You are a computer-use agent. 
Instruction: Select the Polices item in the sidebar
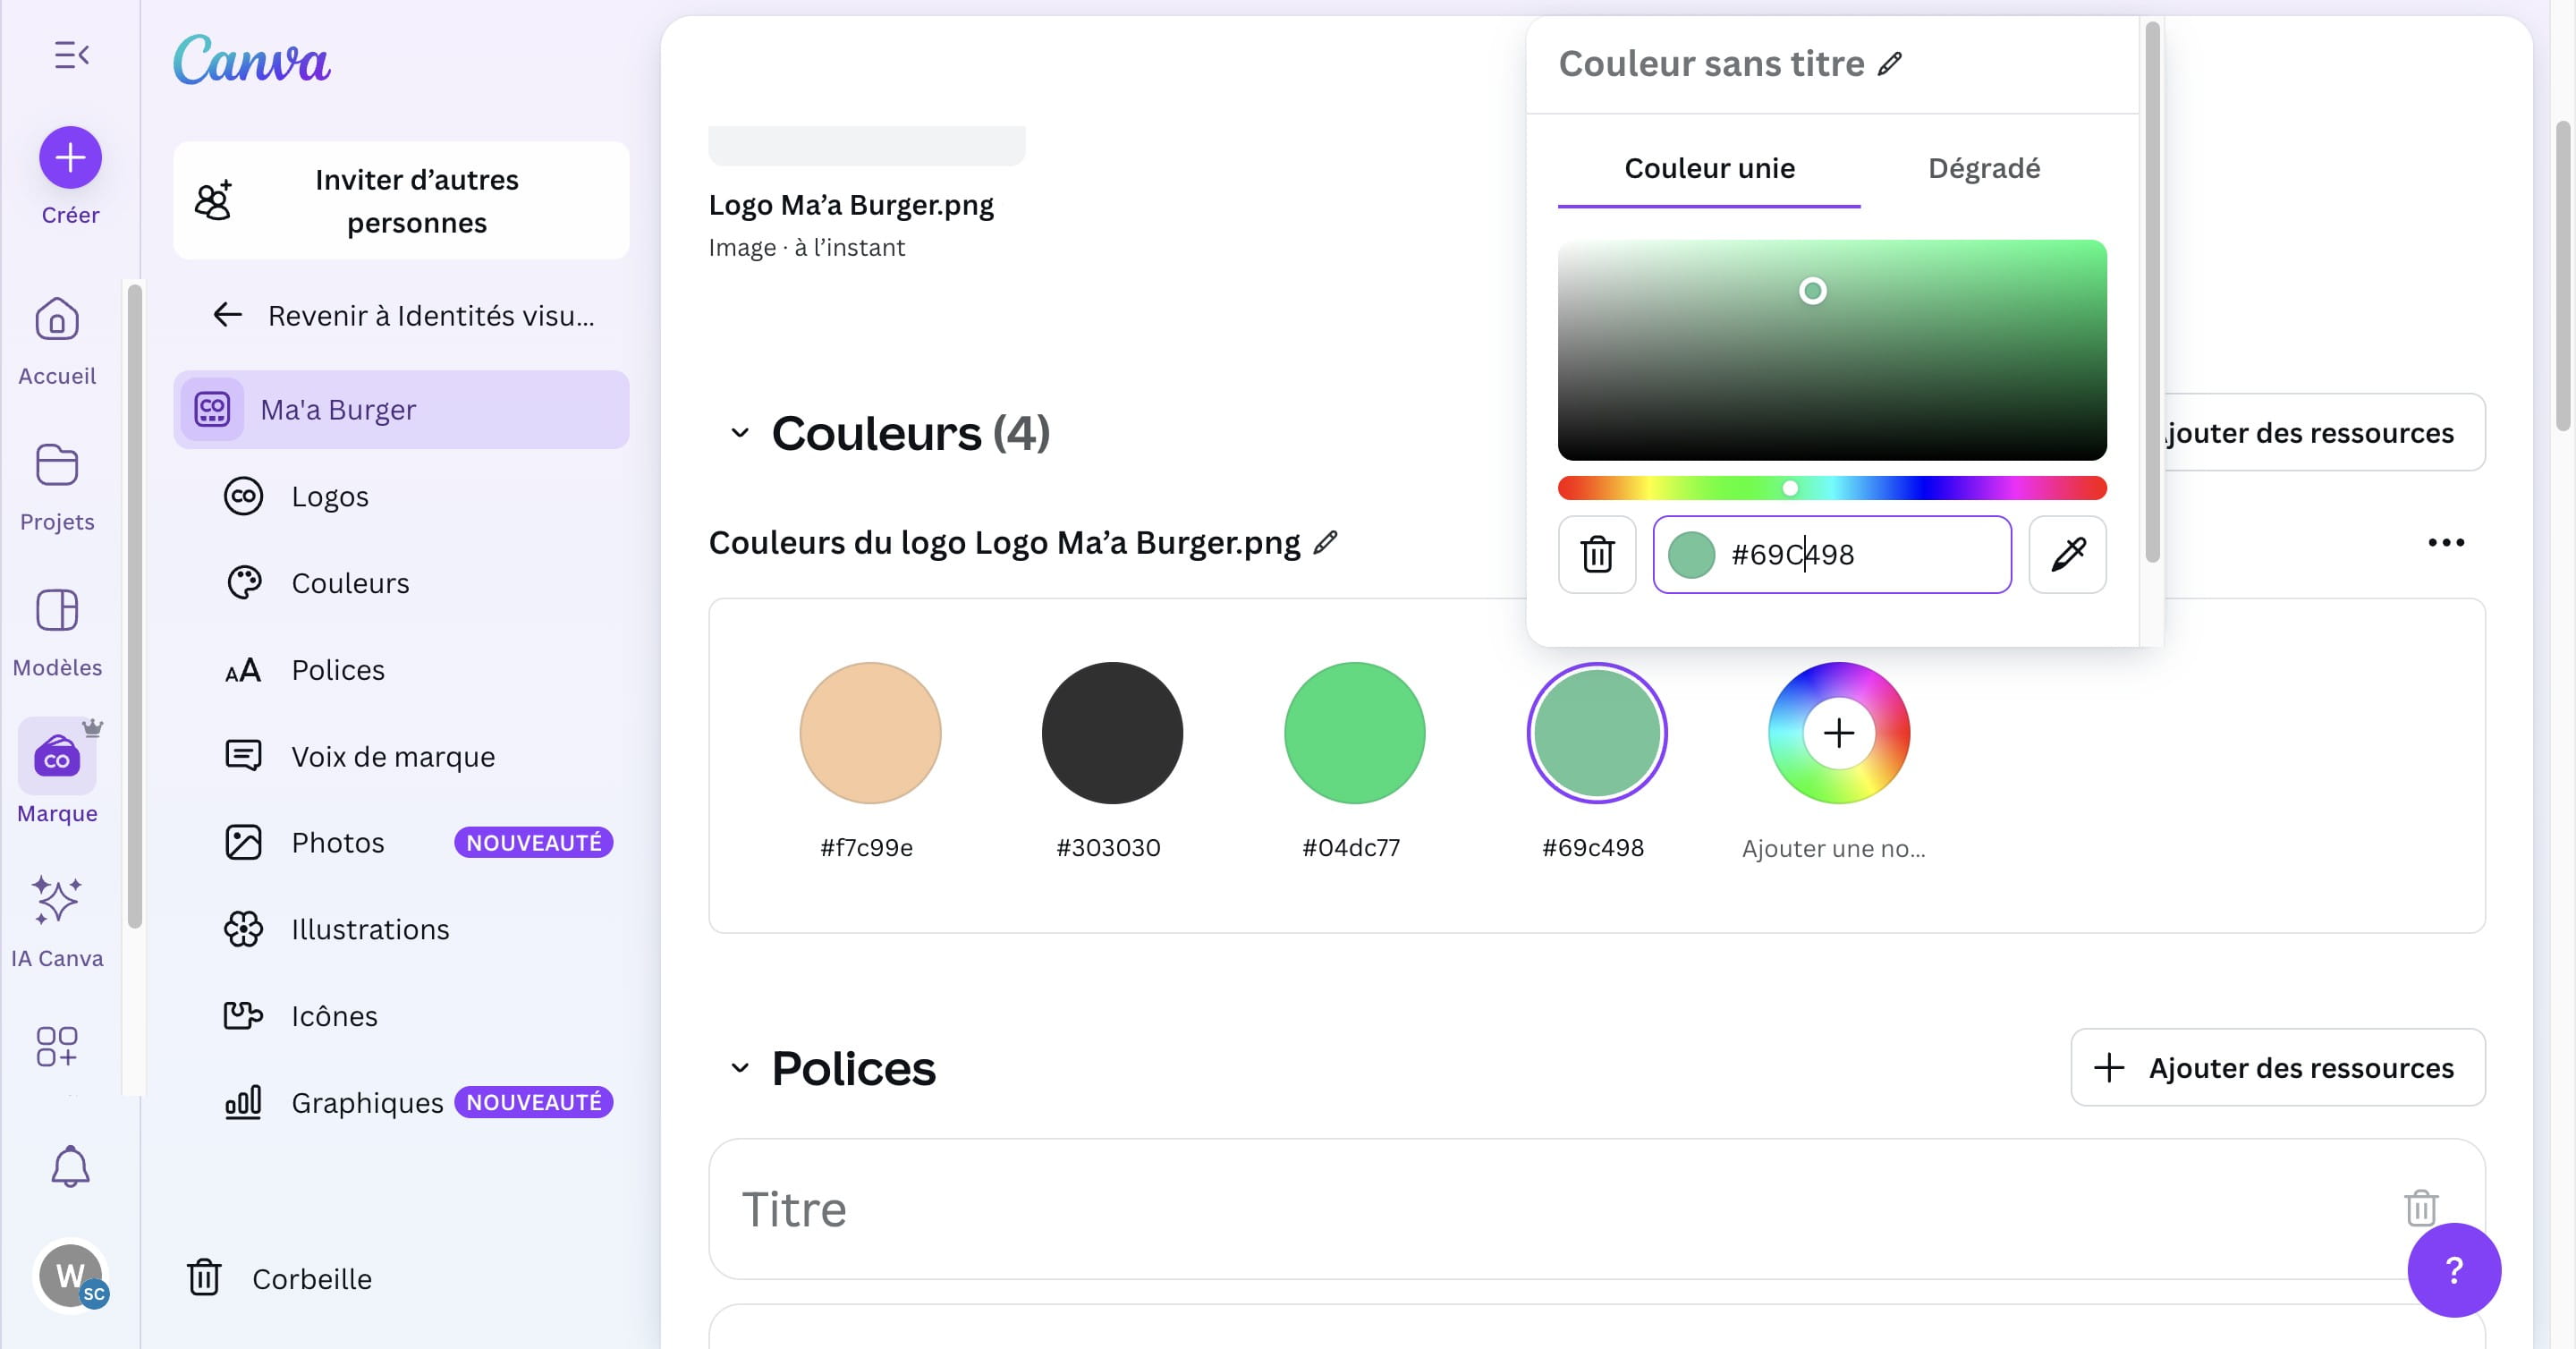tap(337, 669)
